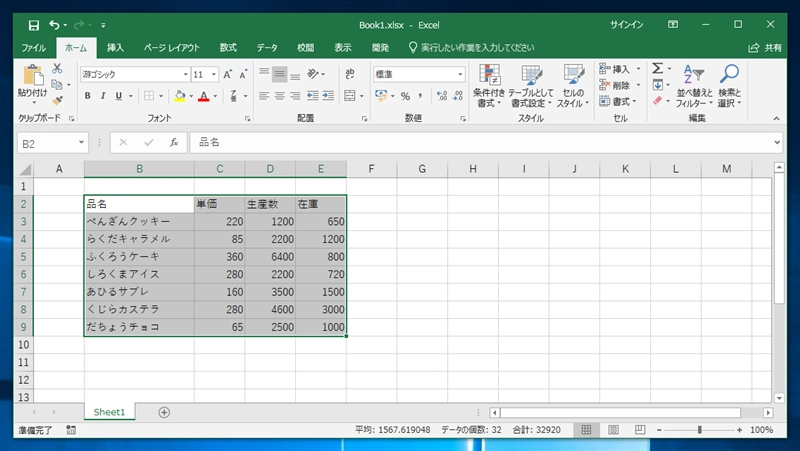Apply cell borders button

[149, 96]
